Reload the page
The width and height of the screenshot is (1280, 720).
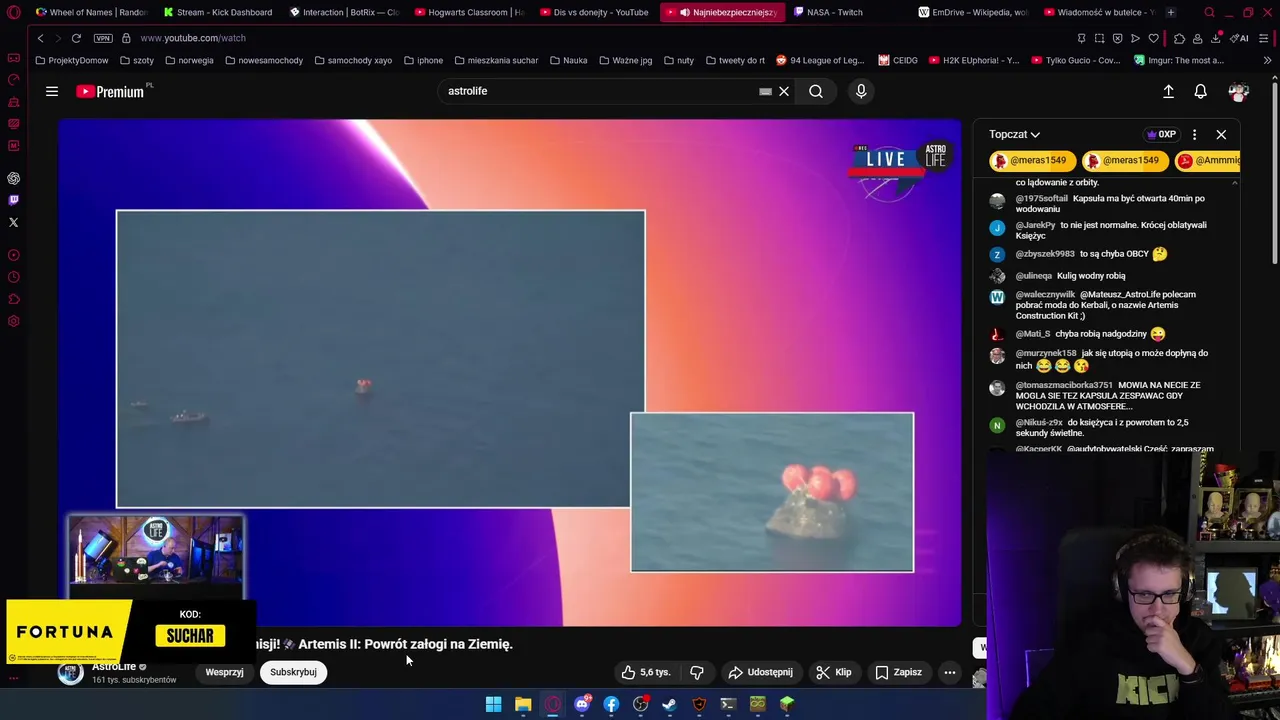[76, 38]
